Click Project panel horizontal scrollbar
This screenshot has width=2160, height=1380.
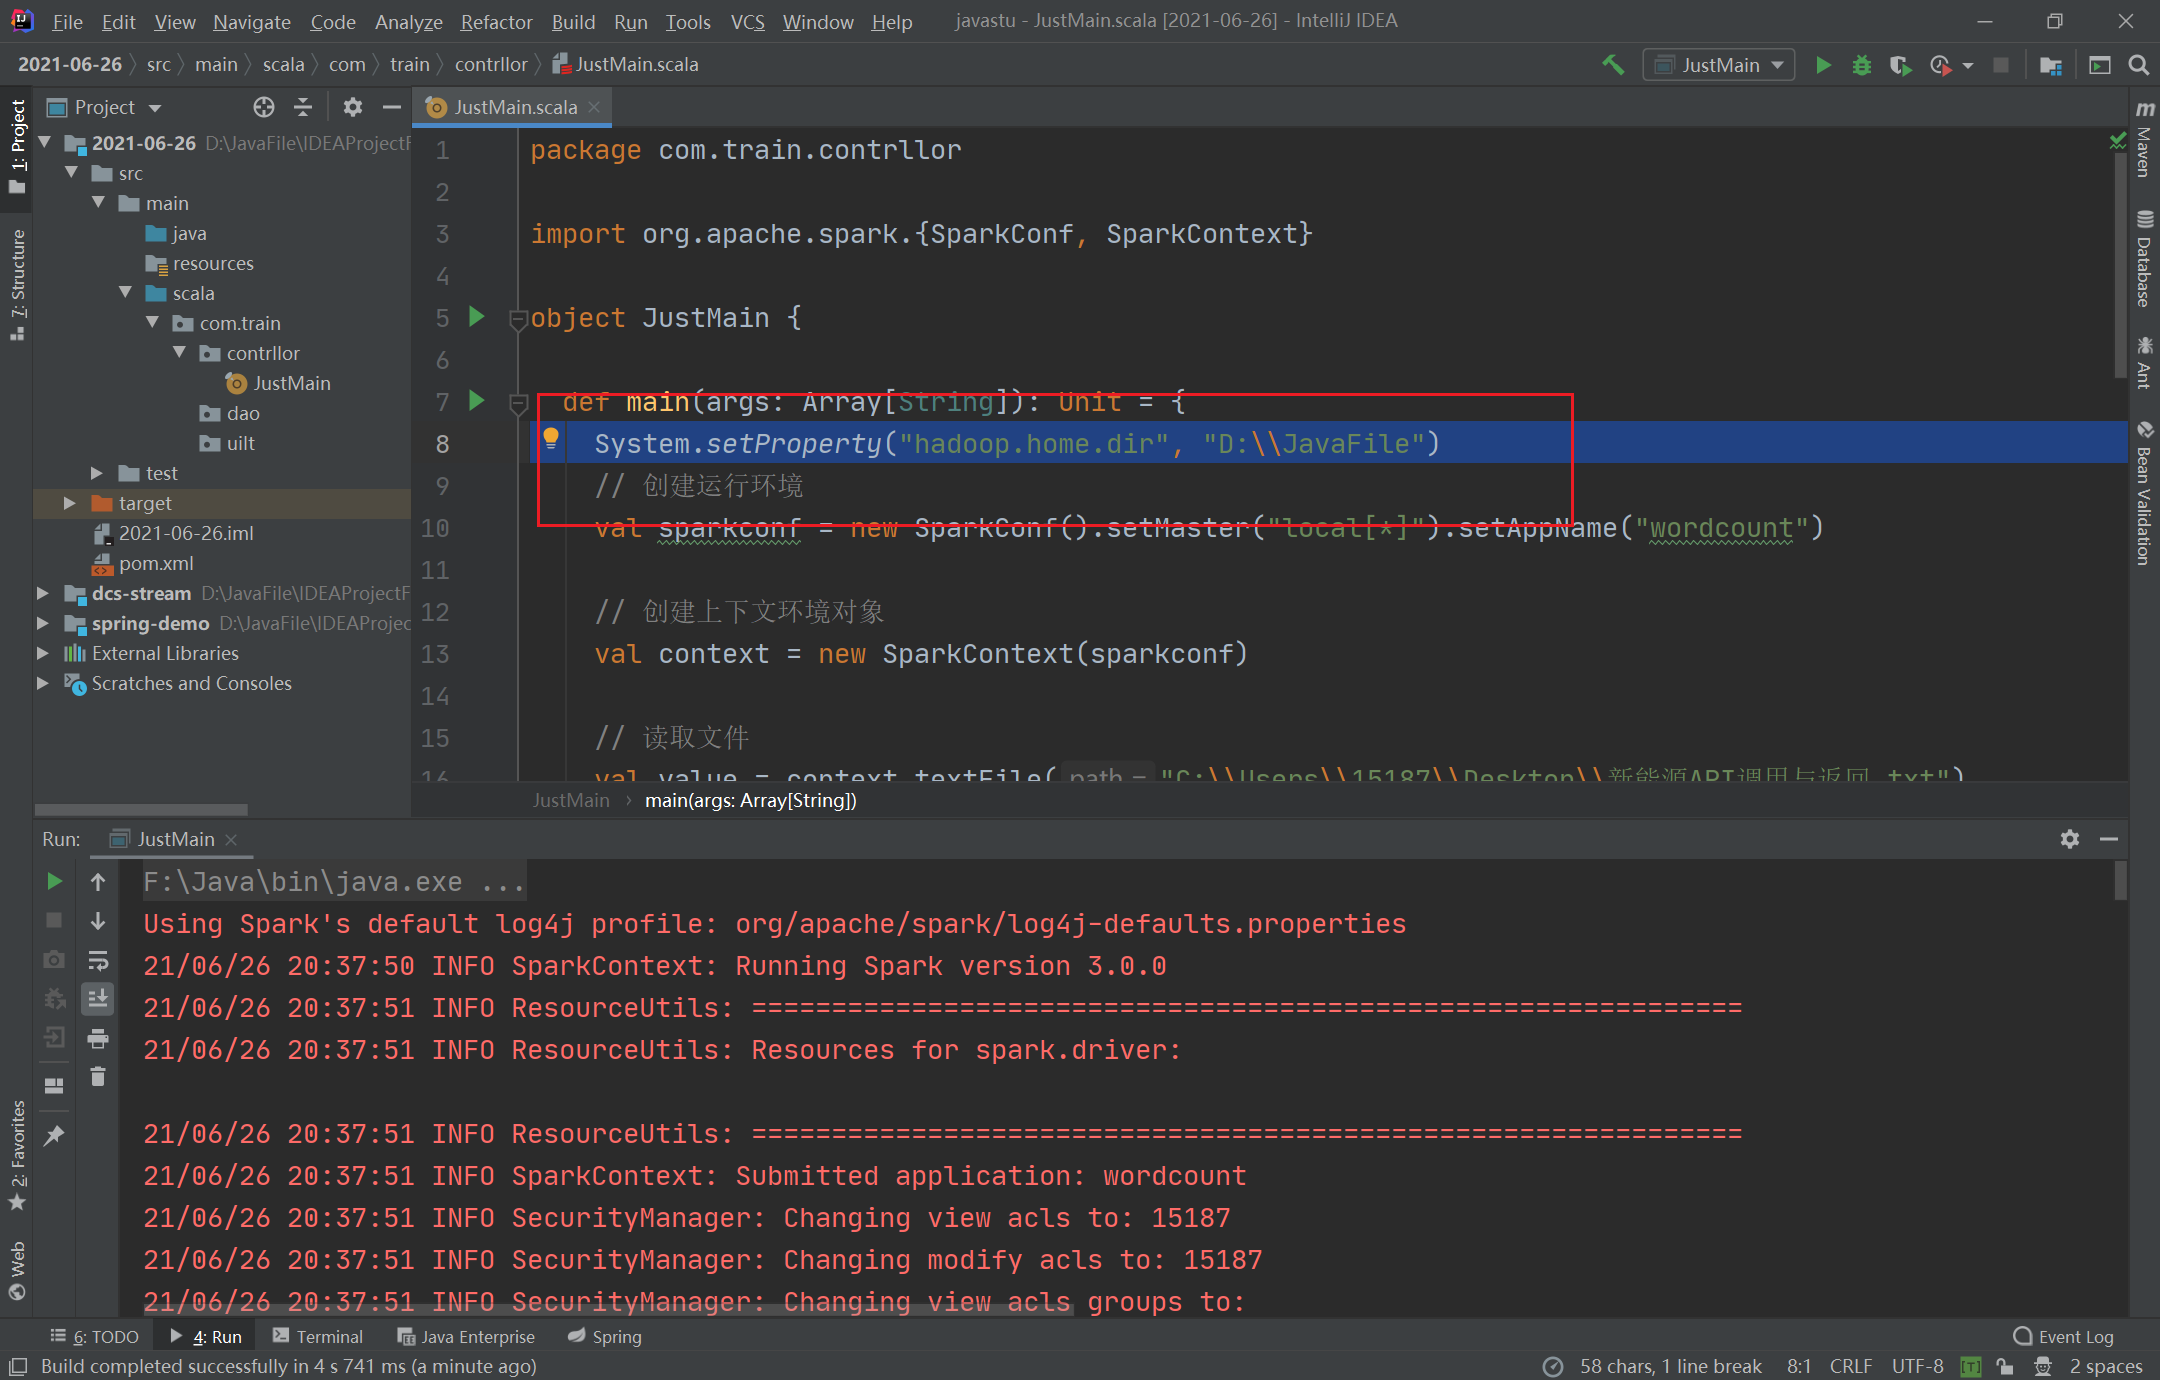(x=141, y=809)
